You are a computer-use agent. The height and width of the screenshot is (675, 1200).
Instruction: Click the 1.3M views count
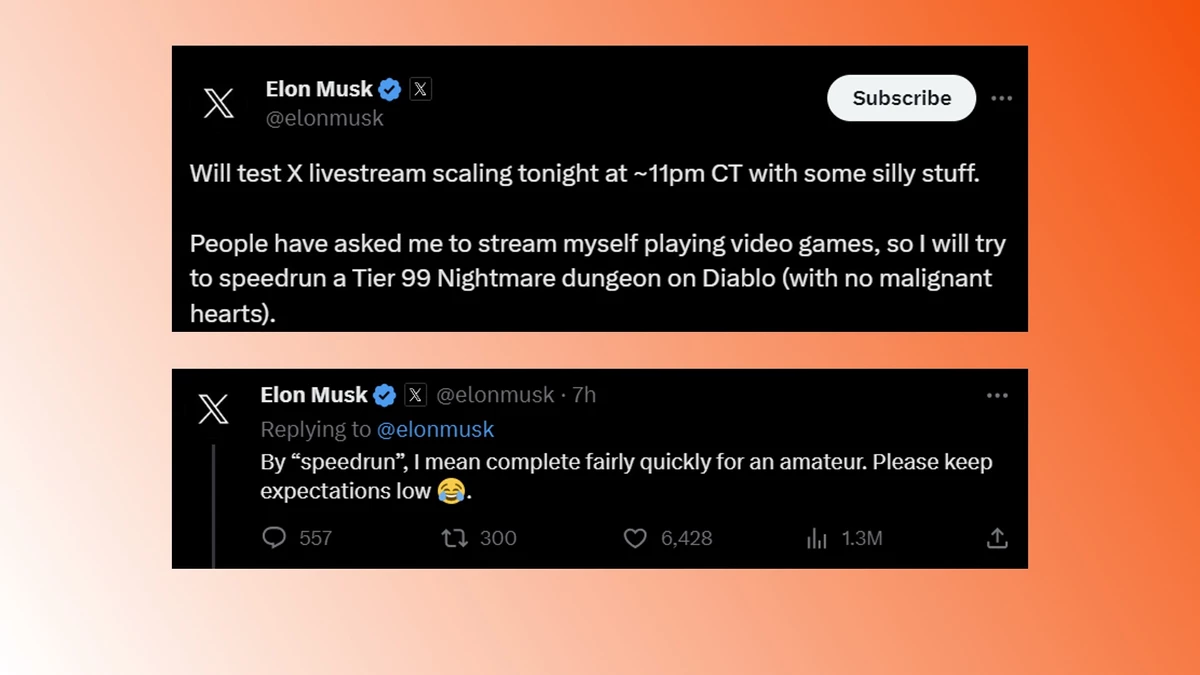[x=861, y=538]
